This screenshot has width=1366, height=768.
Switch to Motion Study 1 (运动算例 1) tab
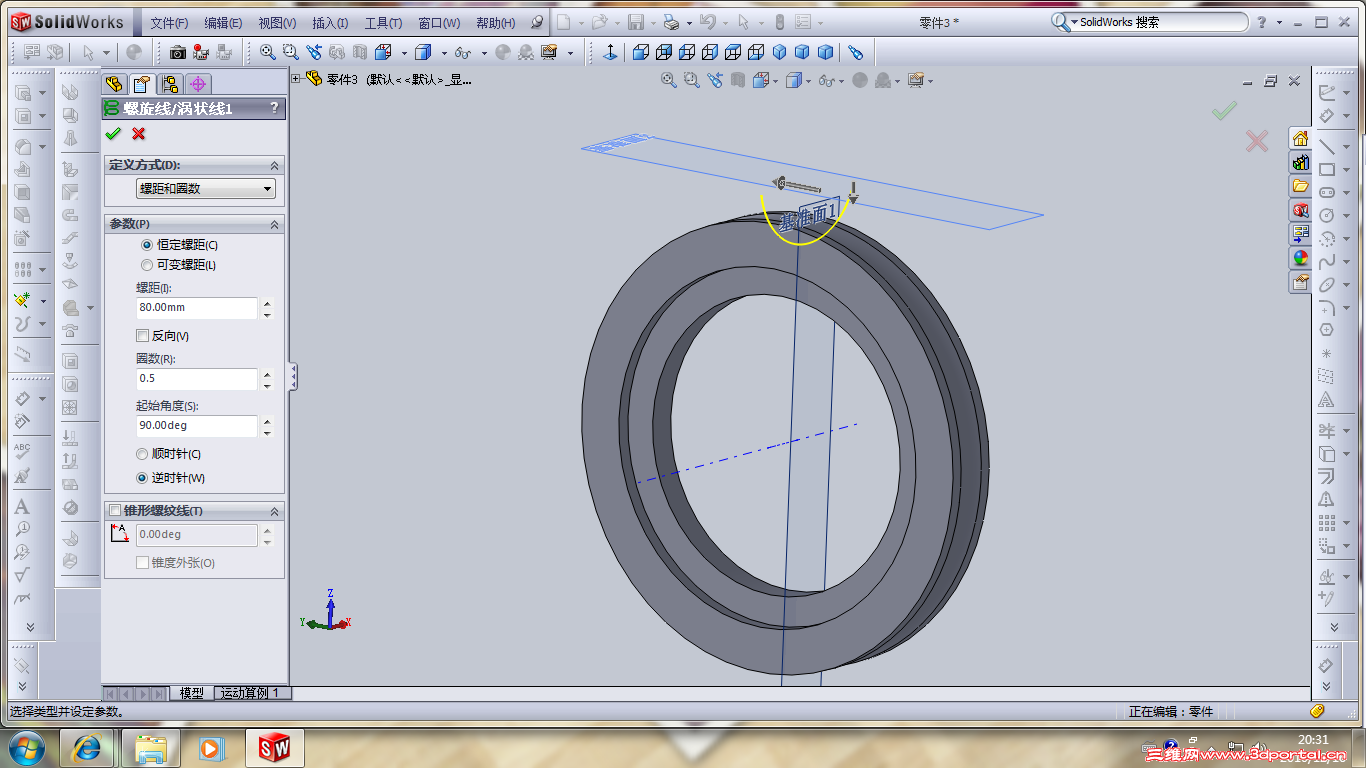coord(253,693)
